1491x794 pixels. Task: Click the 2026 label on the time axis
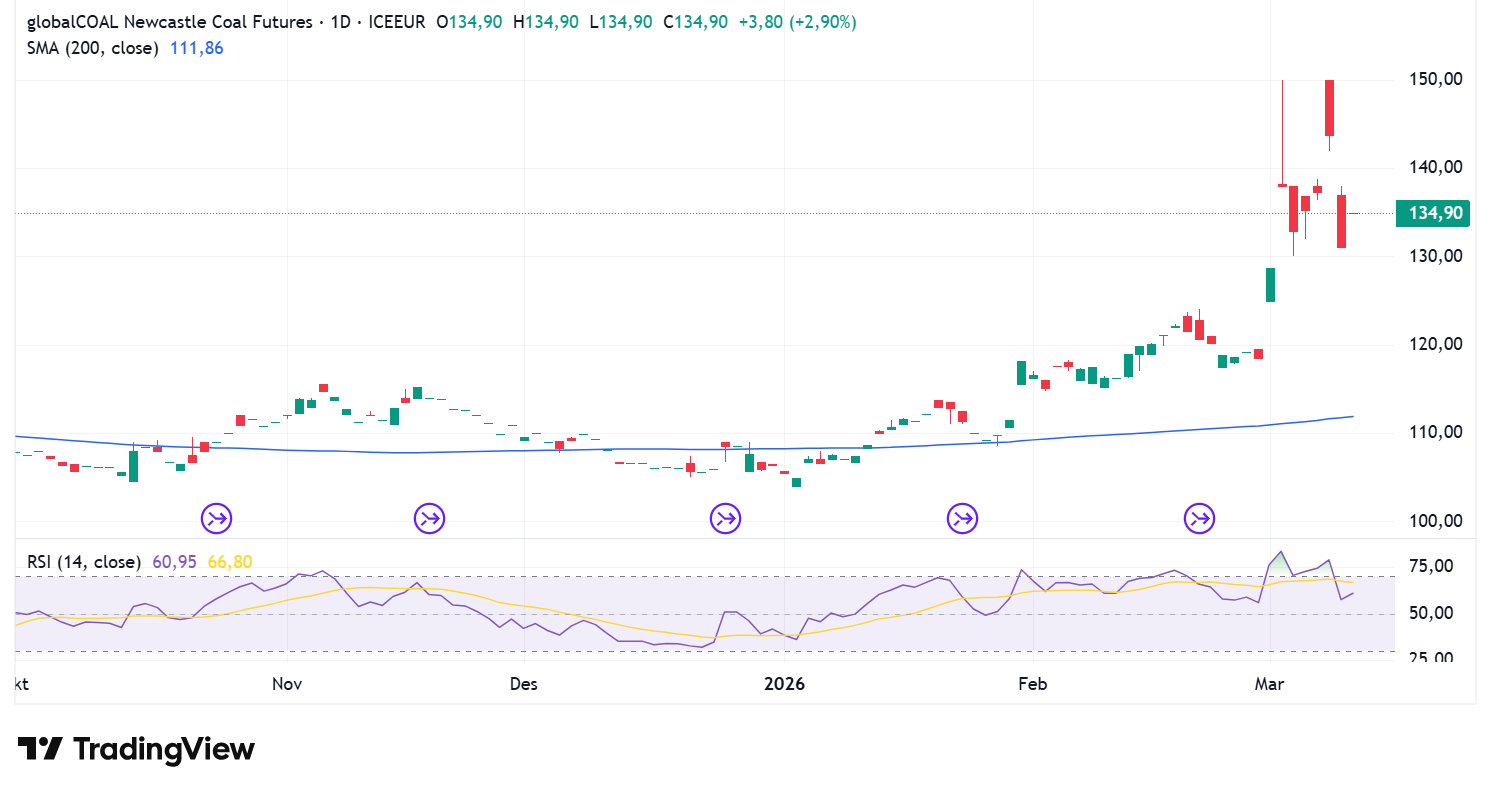783,685
